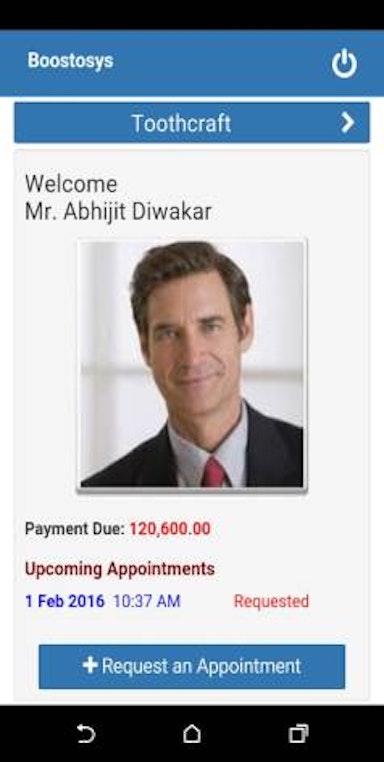Open the recent apps icon
This screenshot has width=384, height=762.
click(298, 733)
